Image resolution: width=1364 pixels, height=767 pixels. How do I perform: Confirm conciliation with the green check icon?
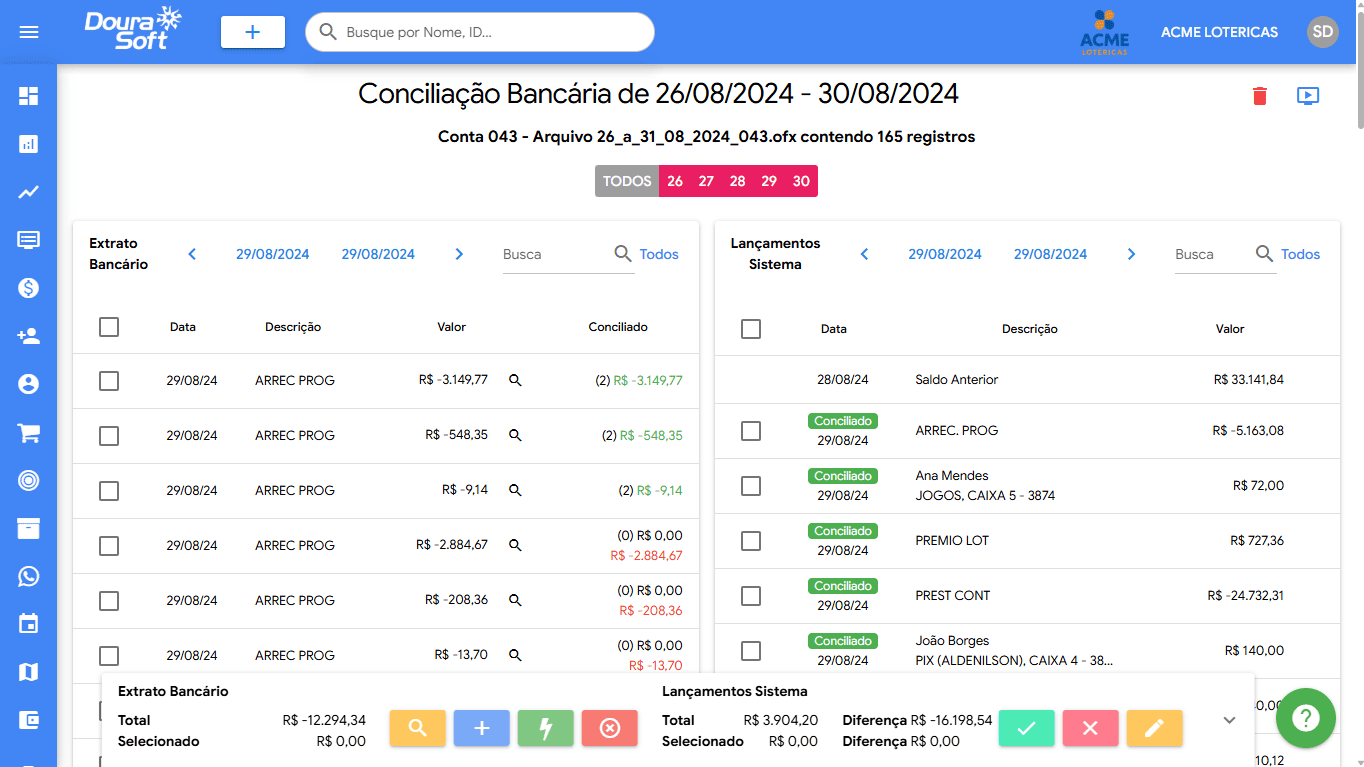[1026, 728]
